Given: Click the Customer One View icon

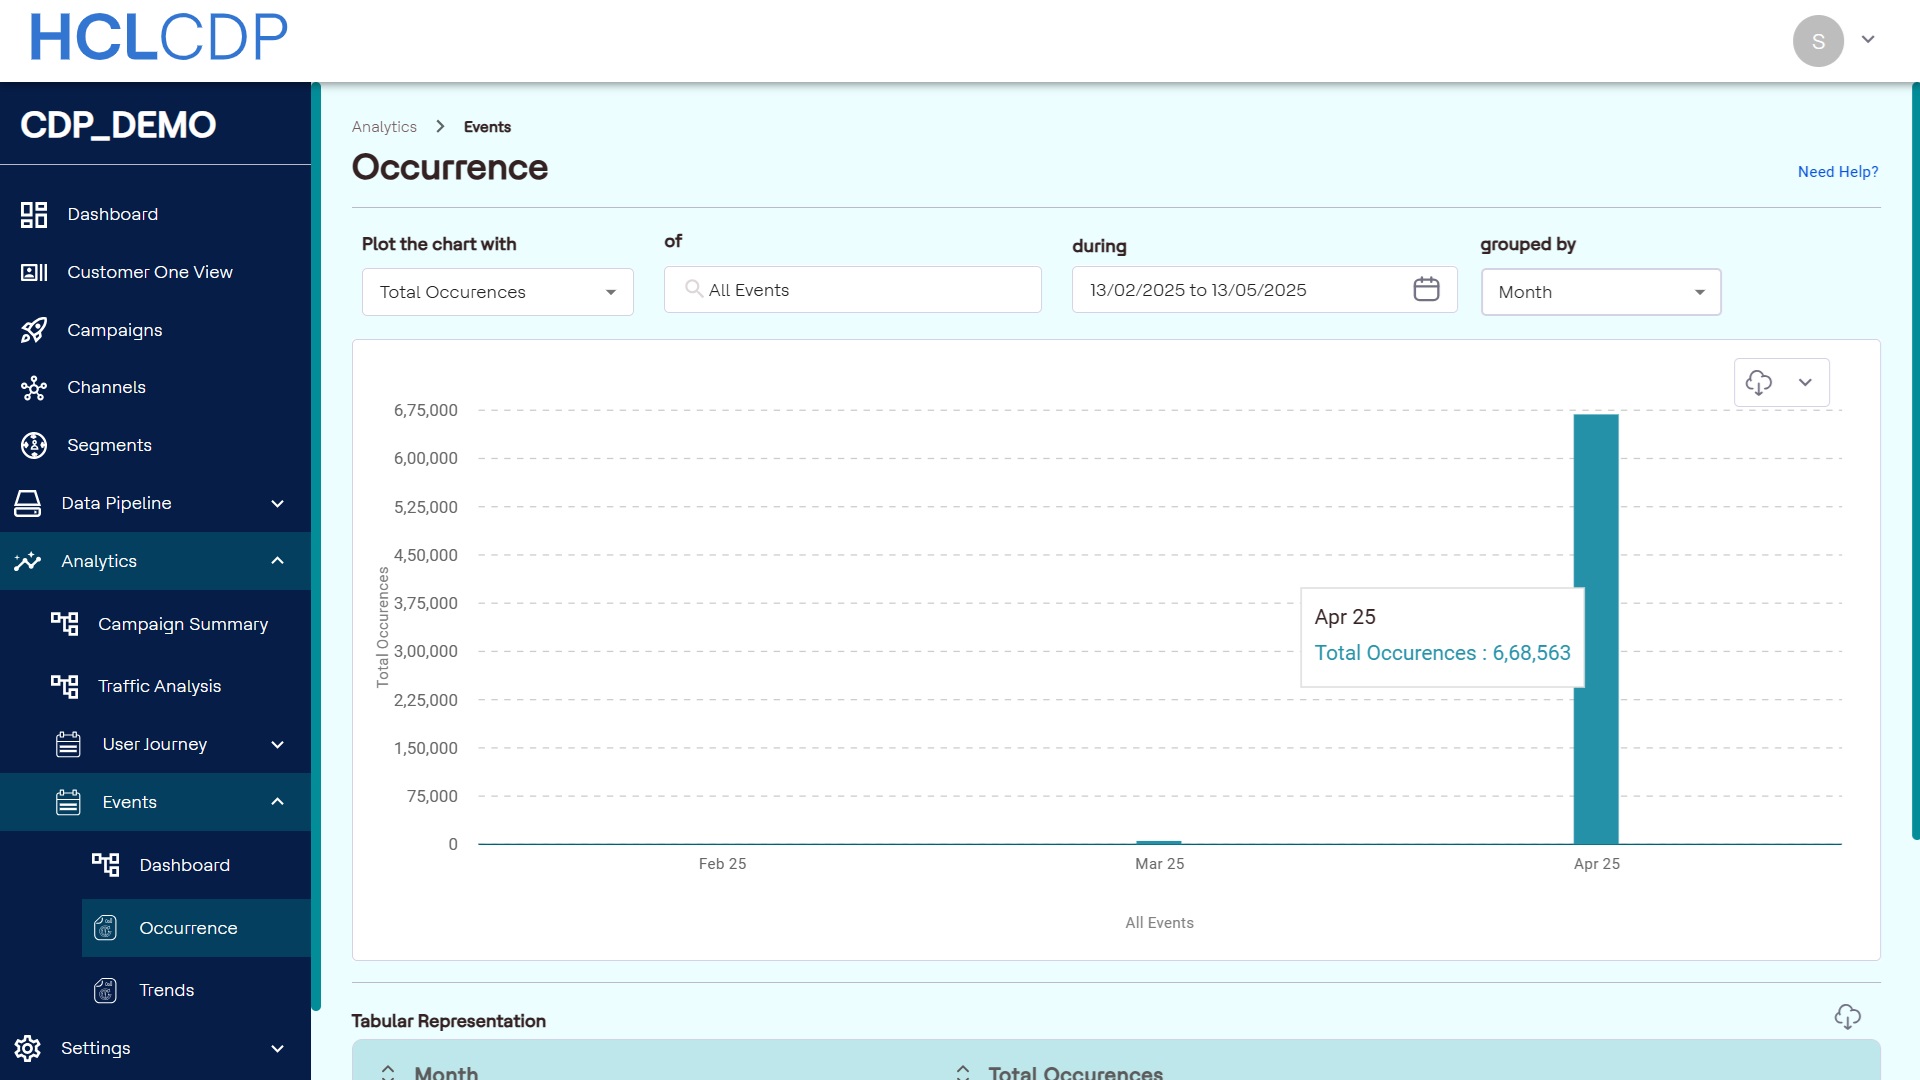Looking at the screenshot, I should [x=34, y=272].
